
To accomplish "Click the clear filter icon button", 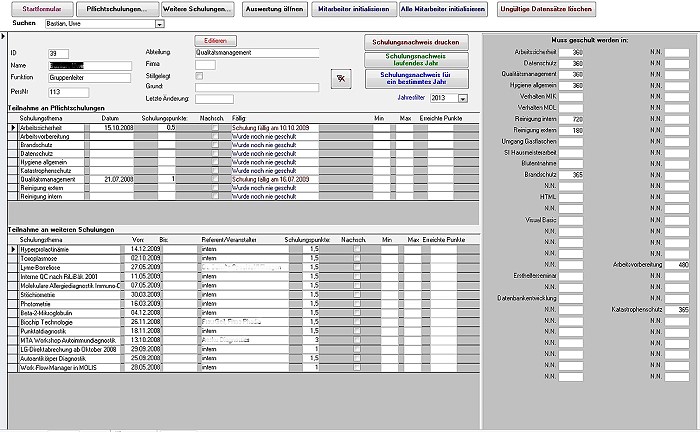I will 341,77.
